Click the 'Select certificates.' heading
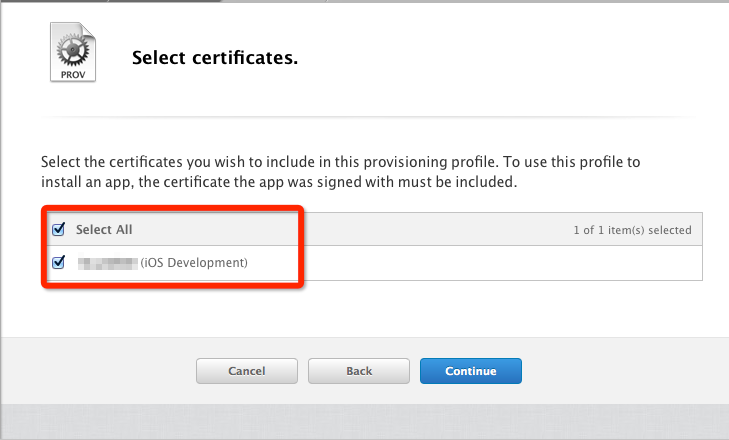 (215, 58)
